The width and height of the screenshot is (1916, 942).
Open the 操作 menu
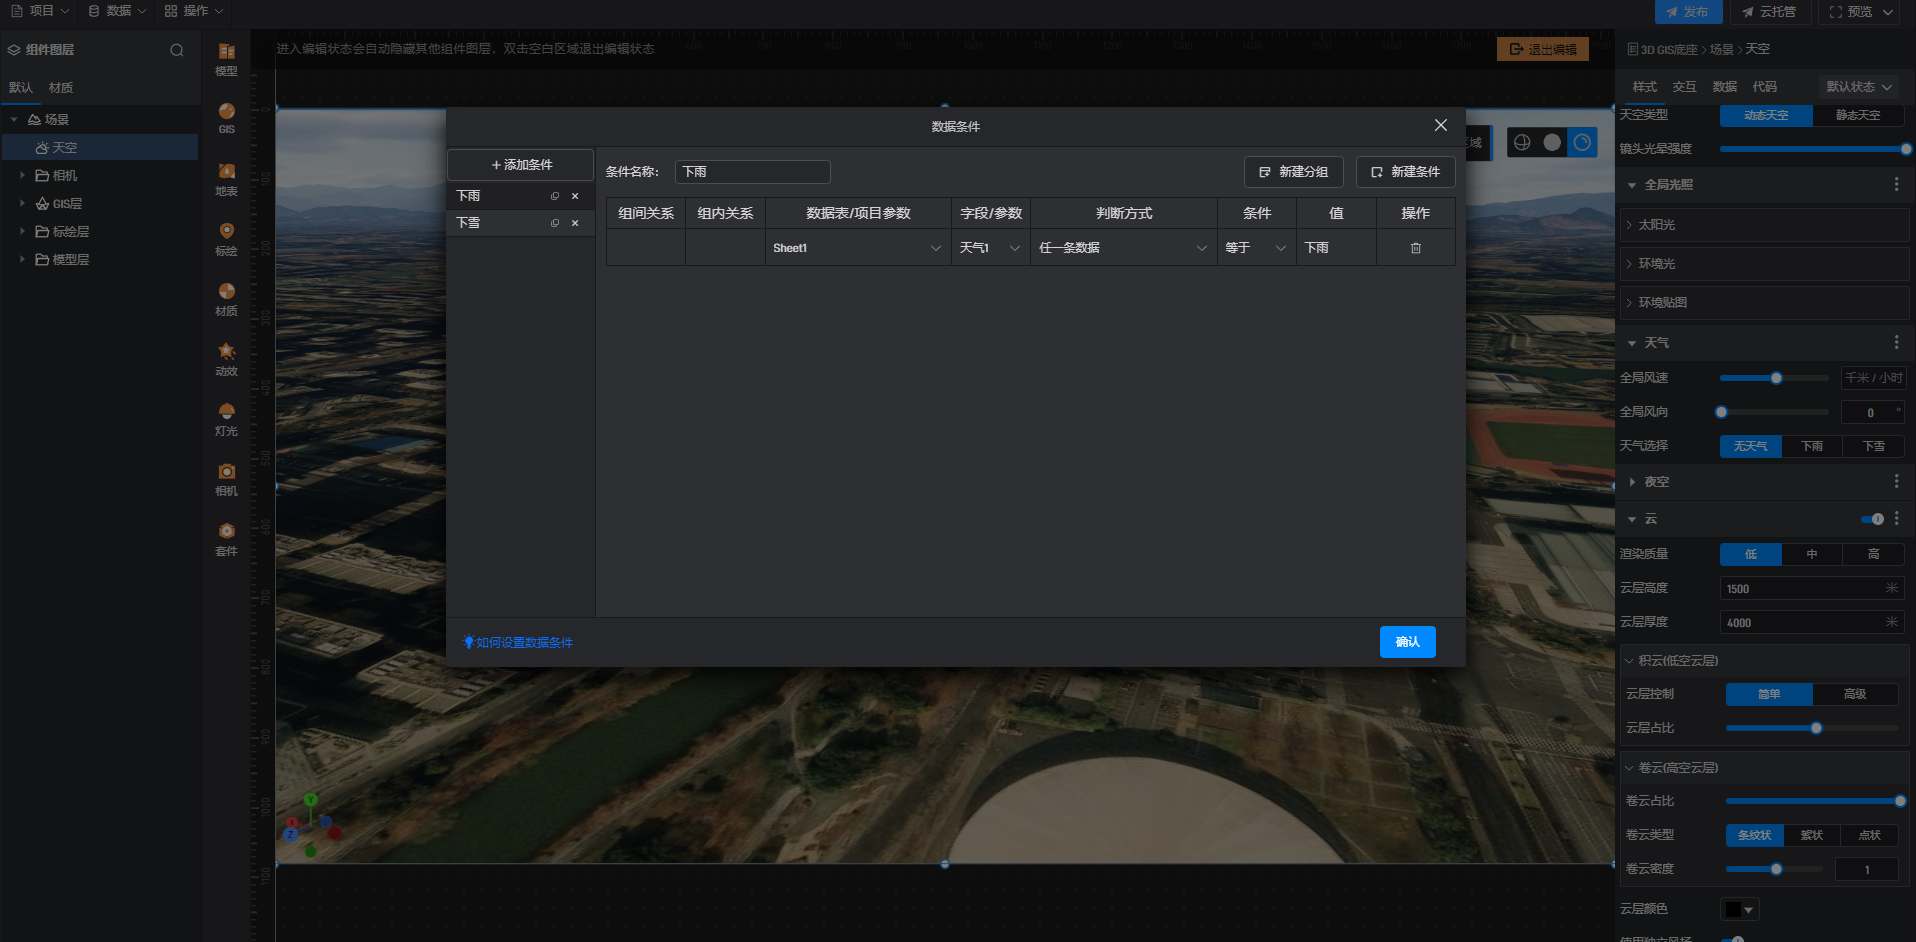click(194, 11)
